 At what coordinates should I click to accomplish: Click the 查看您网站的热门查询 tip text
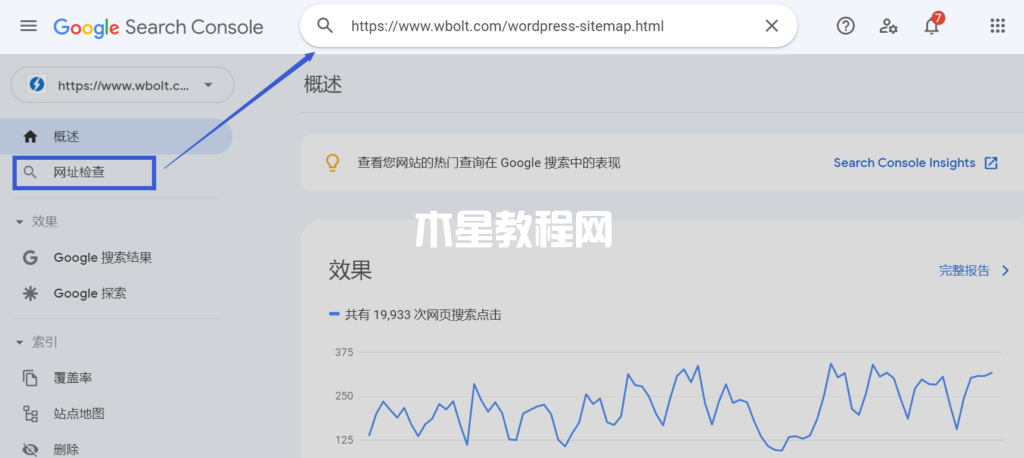tap(488, 163)
